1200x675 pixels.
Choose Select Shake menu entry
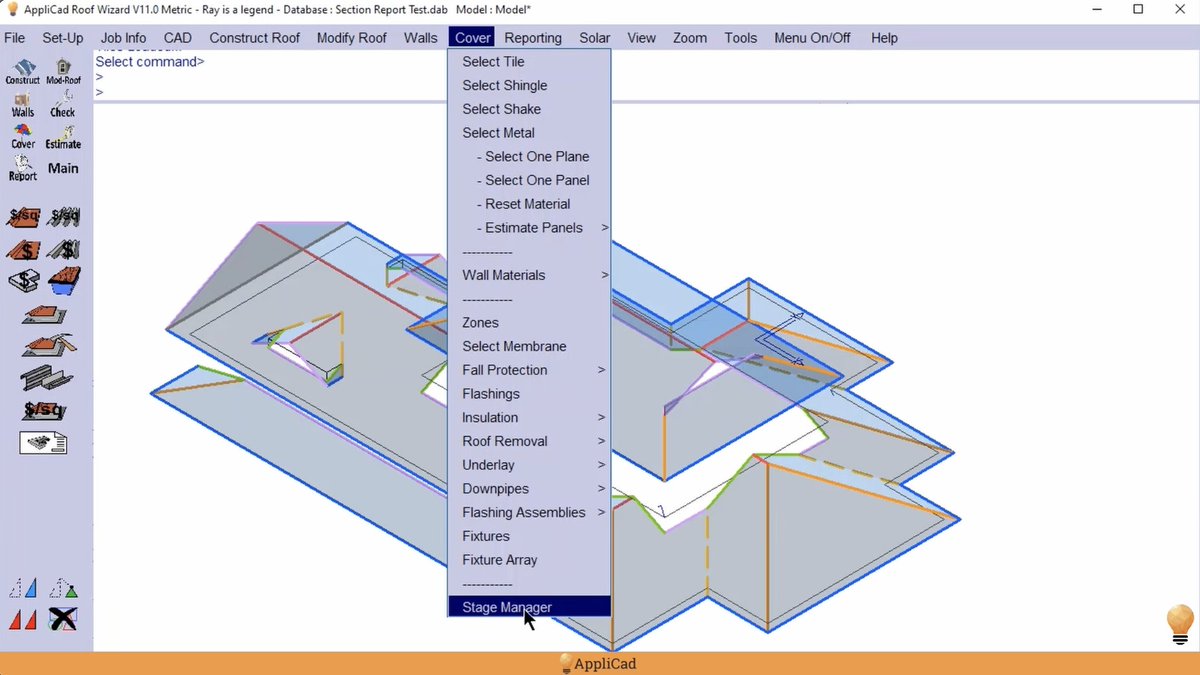[x=529, y=109]
